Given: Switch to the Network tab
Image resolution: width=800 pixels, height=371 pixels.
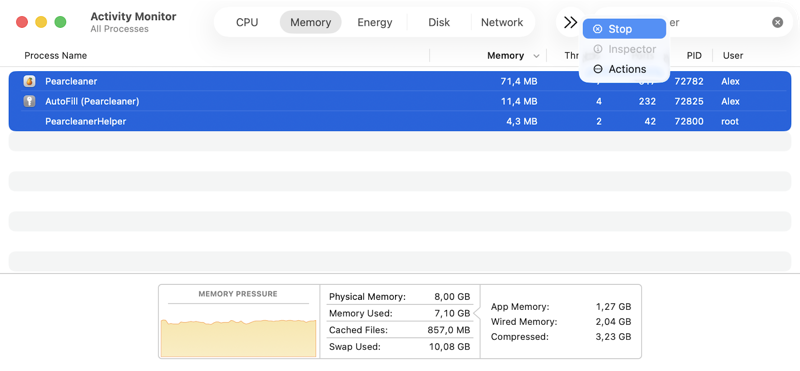Looking at the screenshot, I should coord(502,22).
